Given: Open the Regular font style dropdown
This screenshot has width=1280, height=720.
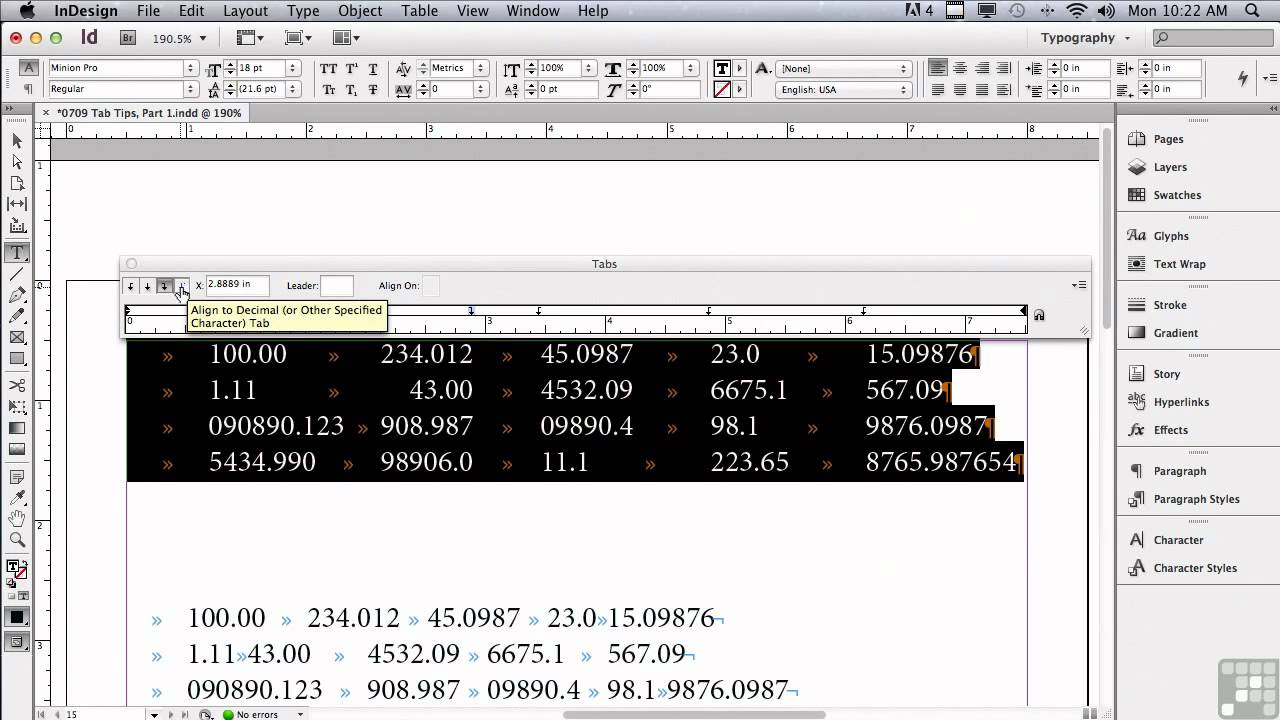Looking at the screenshot, I should tap(190, 89).
